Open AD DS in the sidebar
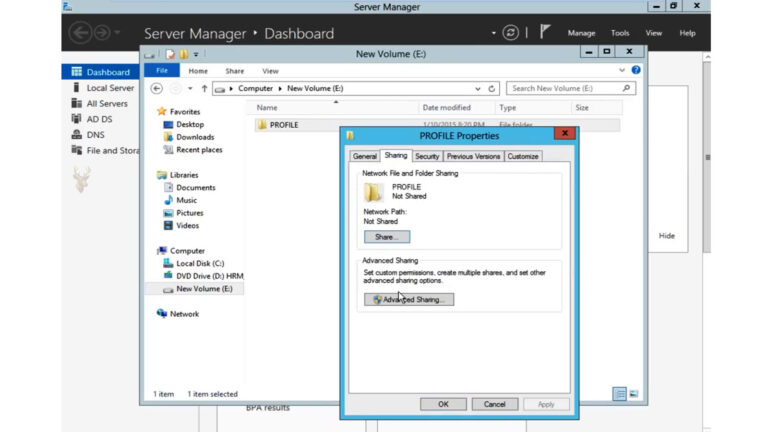Image resolution: width=768 pixels, height=432 pixels. coord(100,119)
